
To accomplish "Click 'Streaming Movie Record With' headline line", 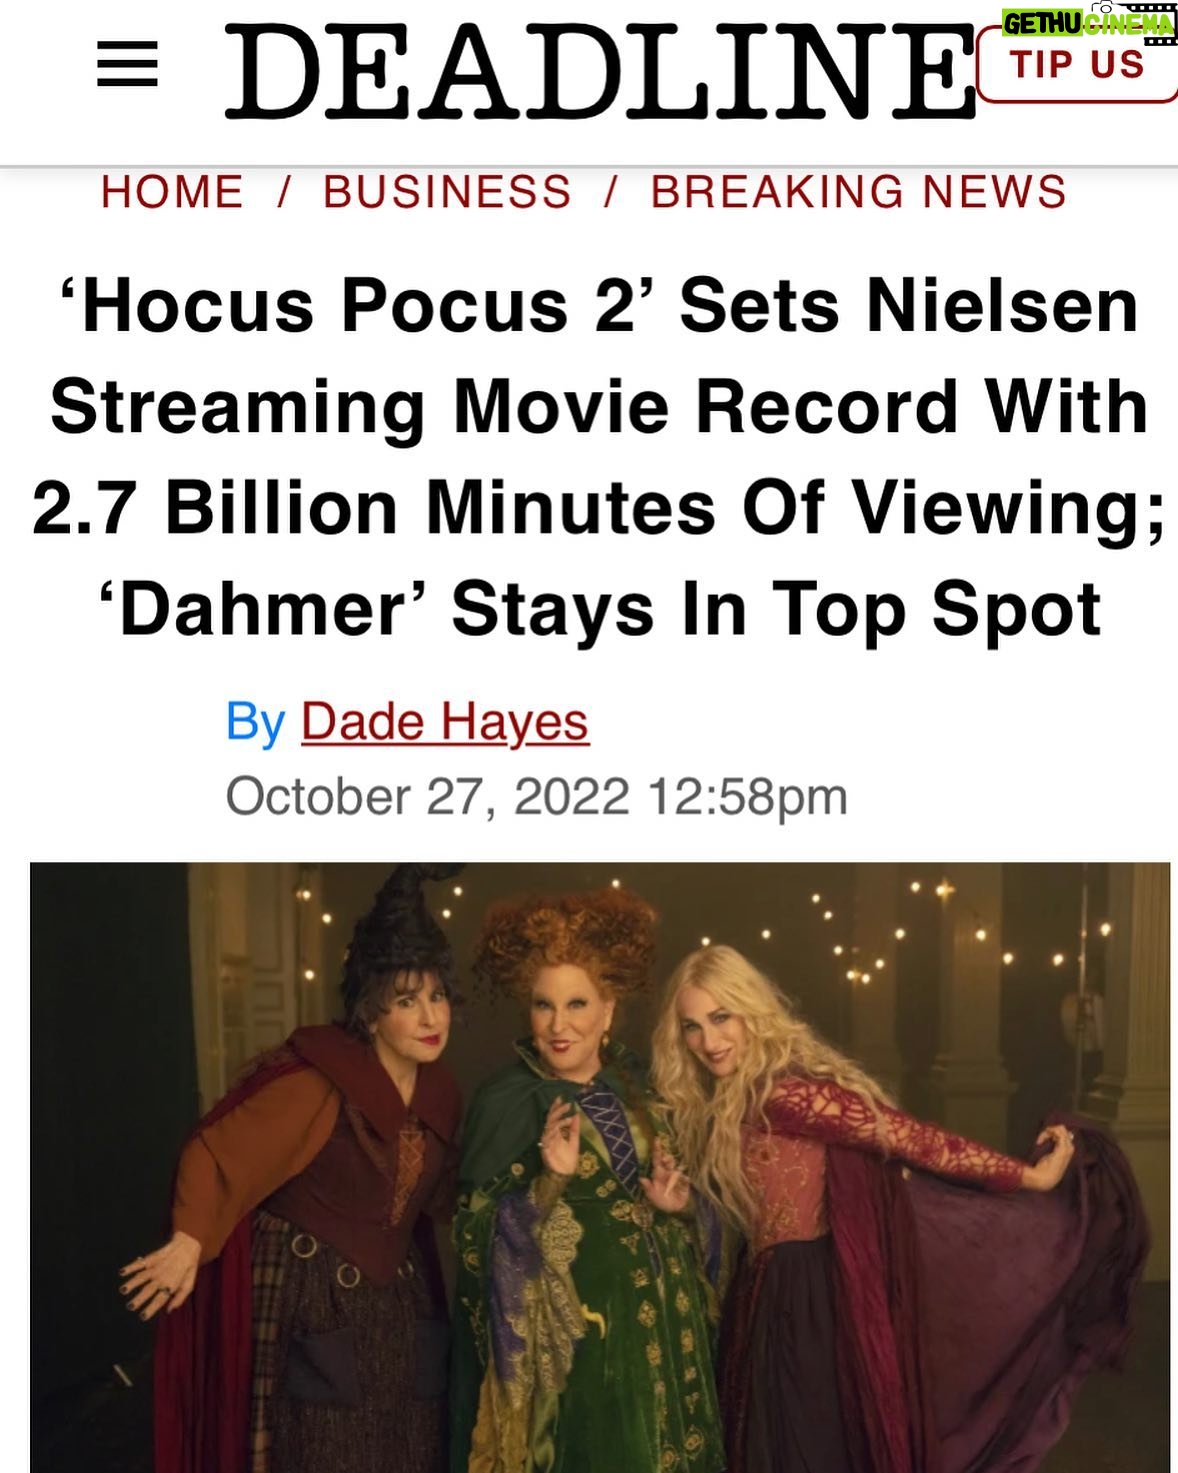I will (x=599, y=407).
